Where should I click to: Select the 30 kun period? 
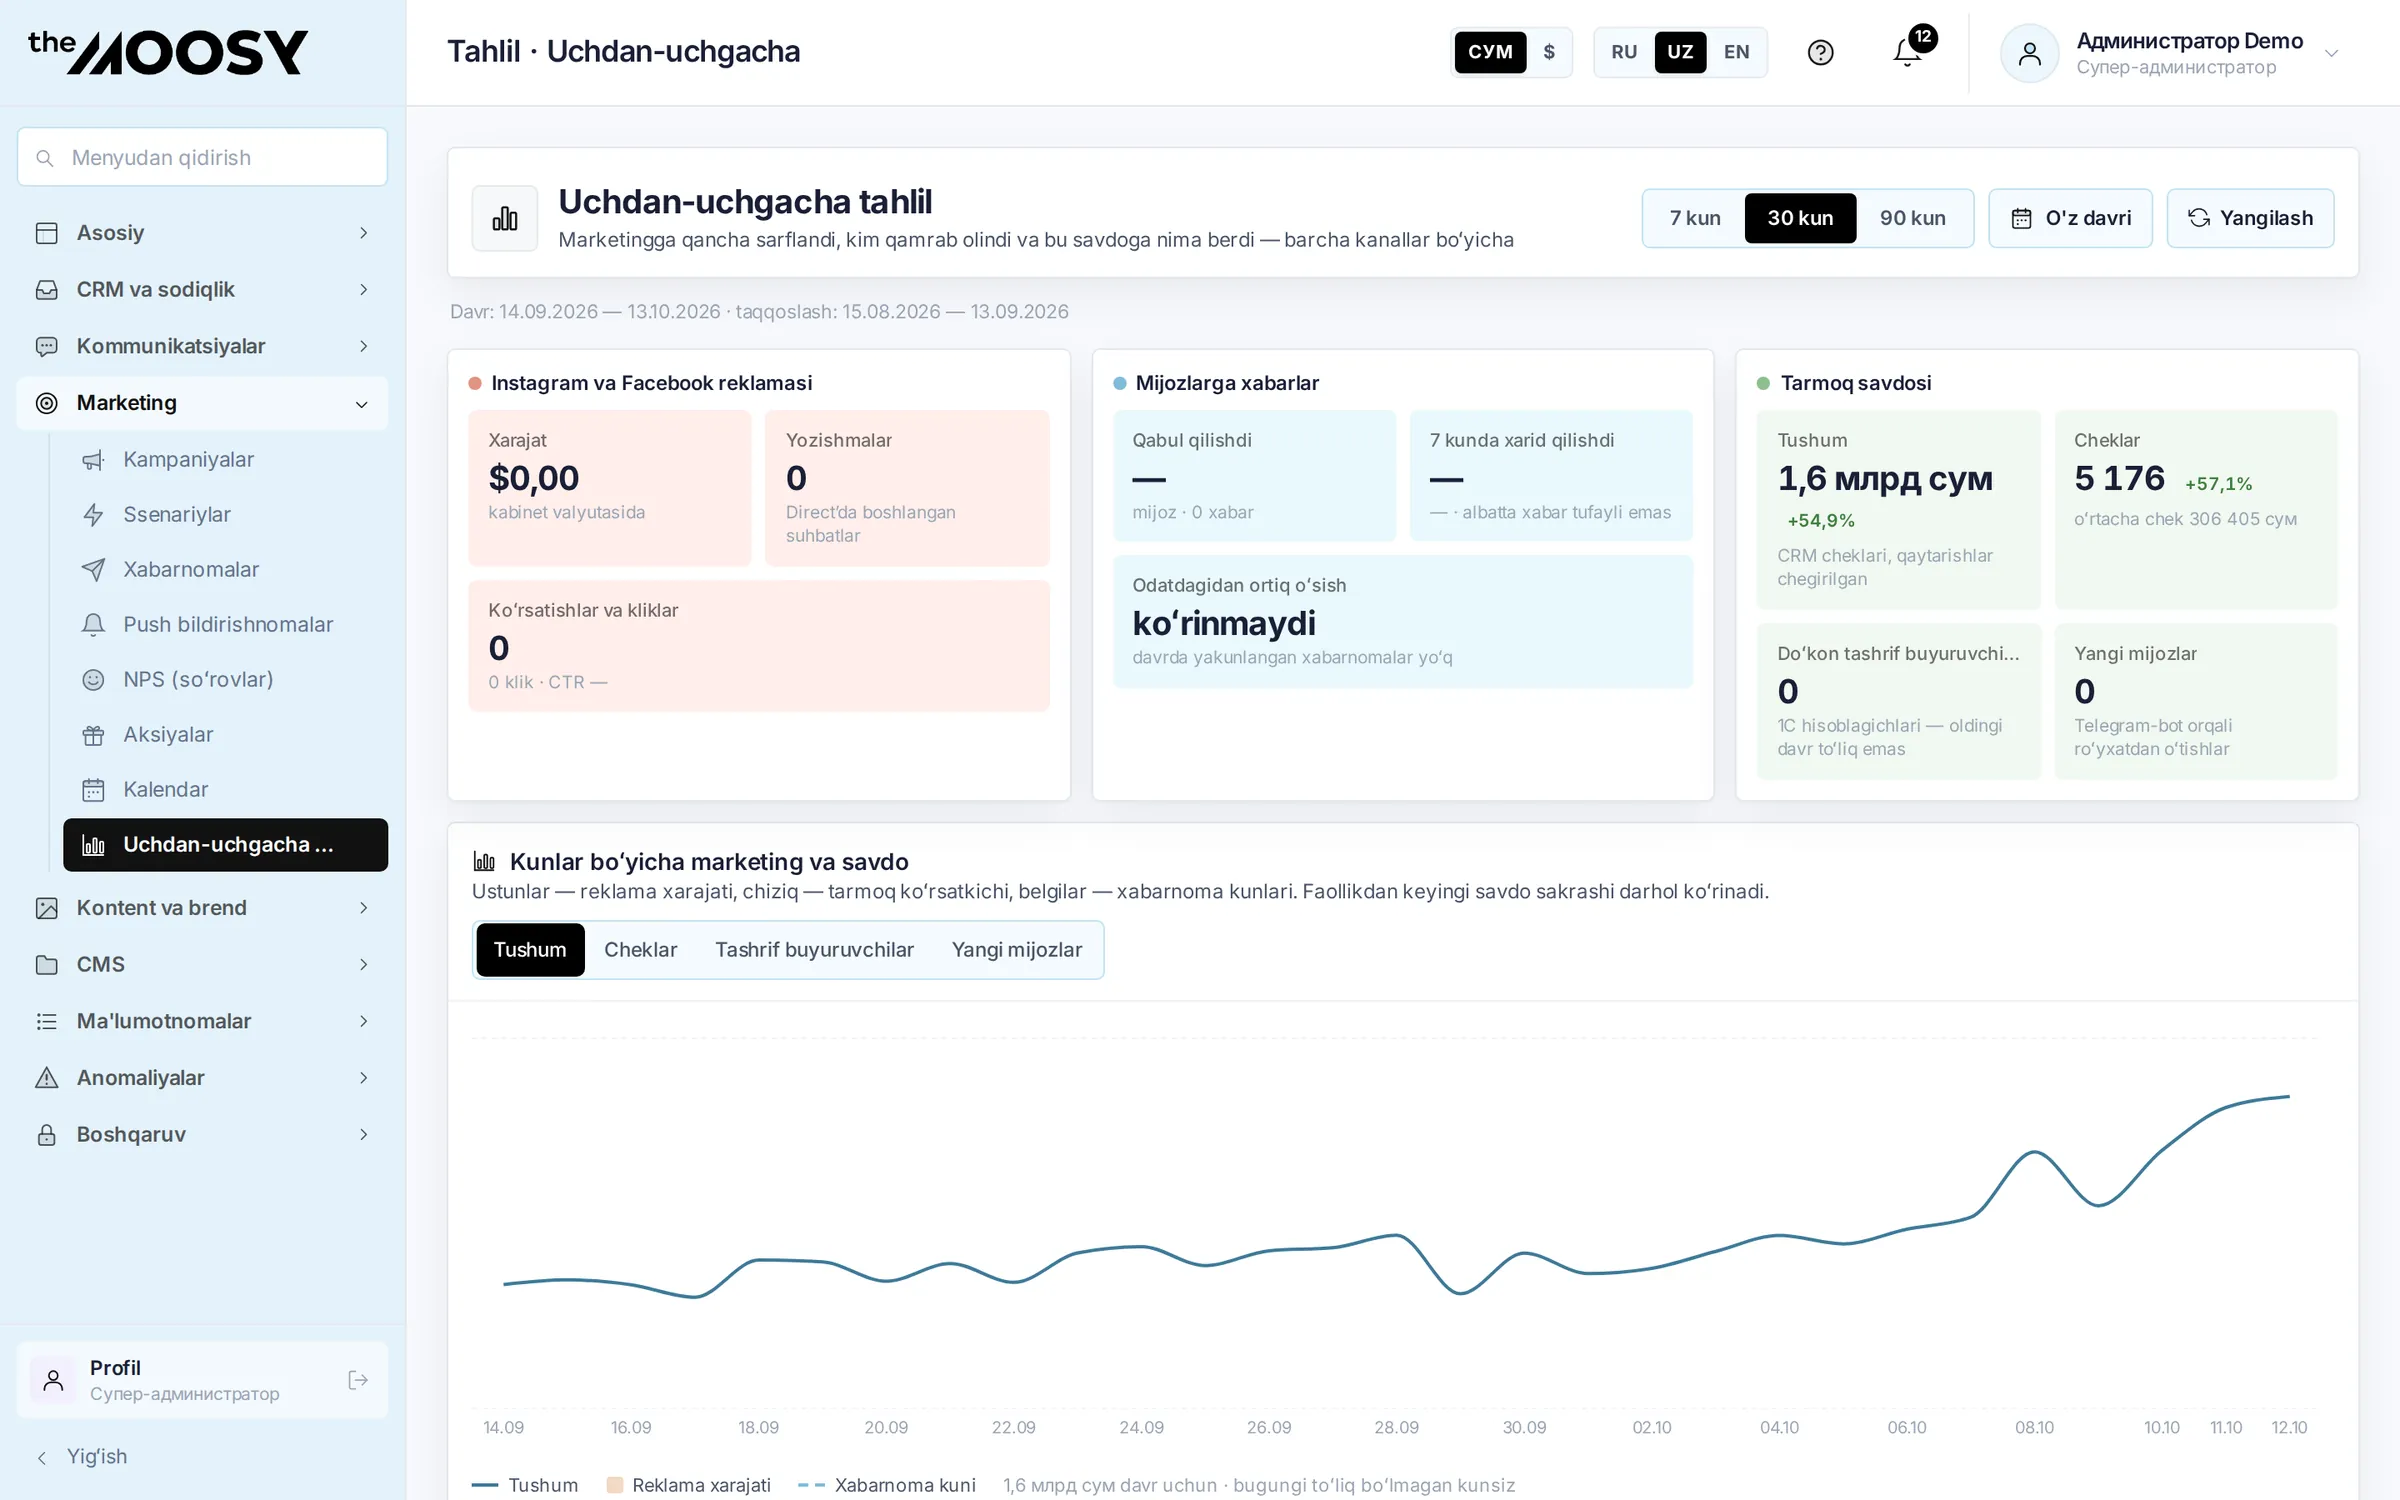pos(1800,218)
